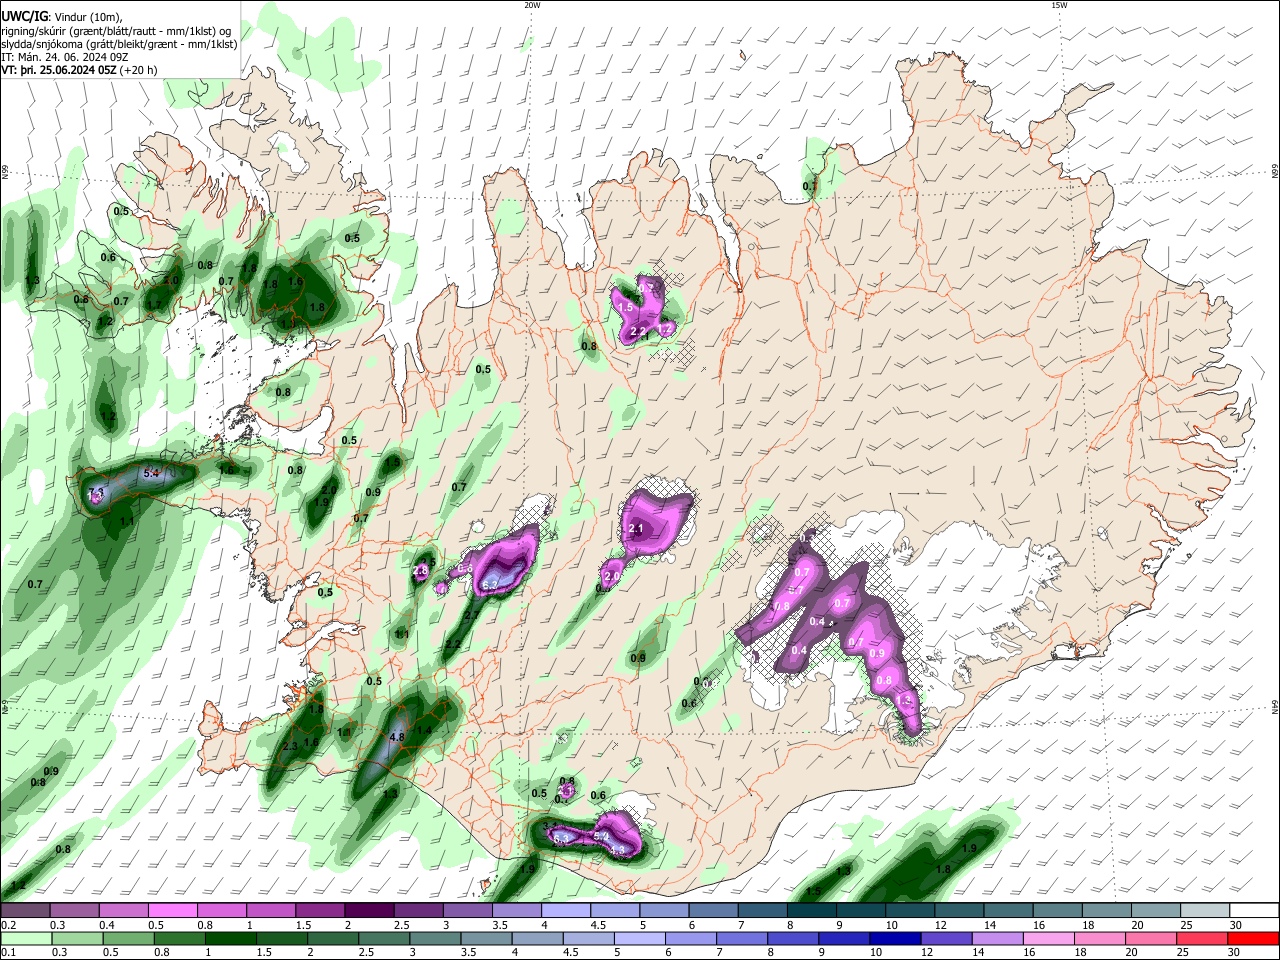This screenshot has width=1280, height=960.
Task: Click the 7.3 precipitation value on the map
Action: 97,492
